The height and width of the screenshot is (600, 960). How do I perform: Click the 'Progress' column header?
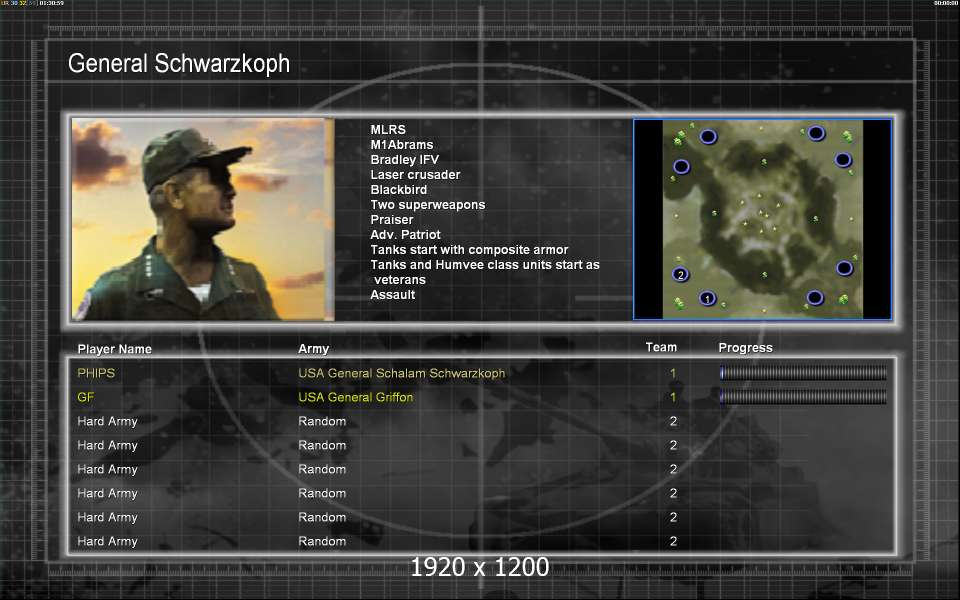[x=745, y=348]
